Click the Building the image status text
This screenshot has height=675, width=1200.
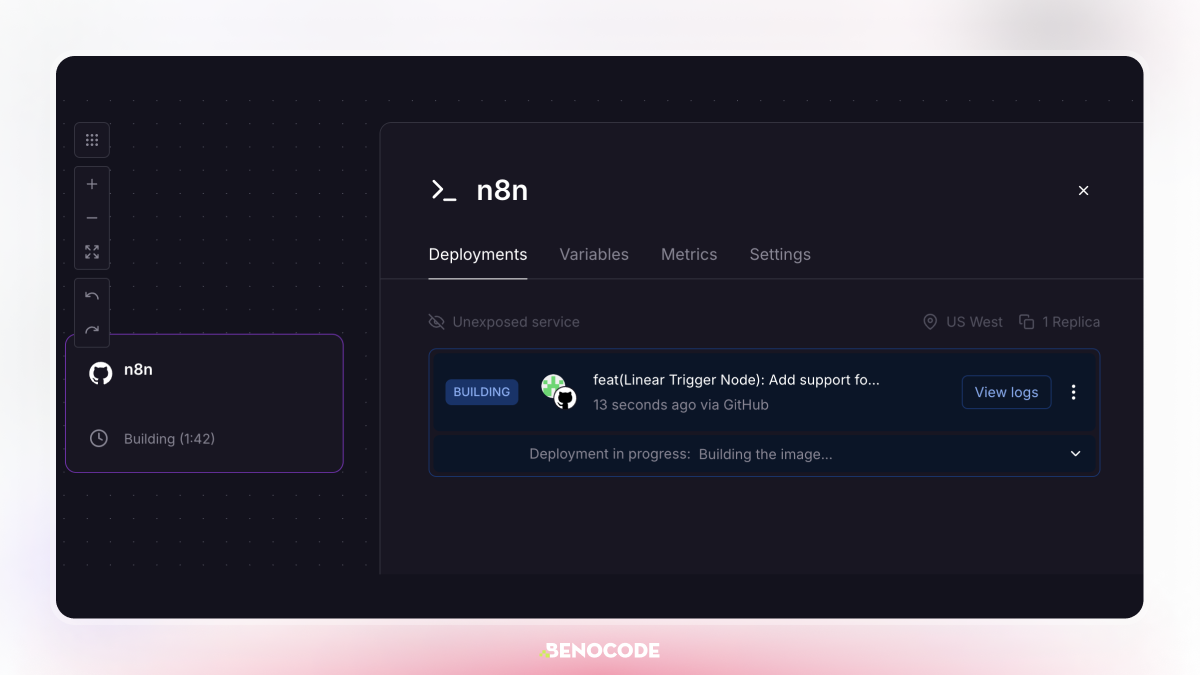click(765, 454)
